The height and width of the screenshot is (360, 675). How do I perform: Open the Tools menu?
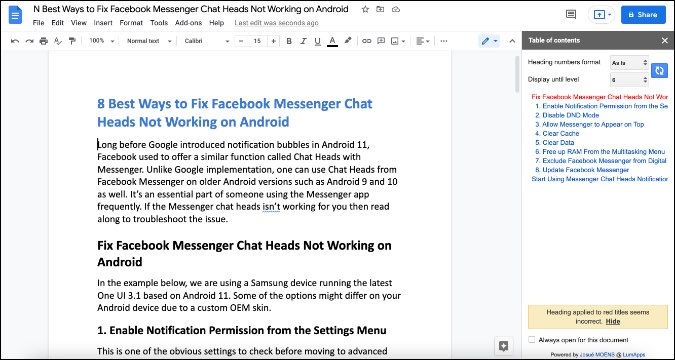coord(159,23)
